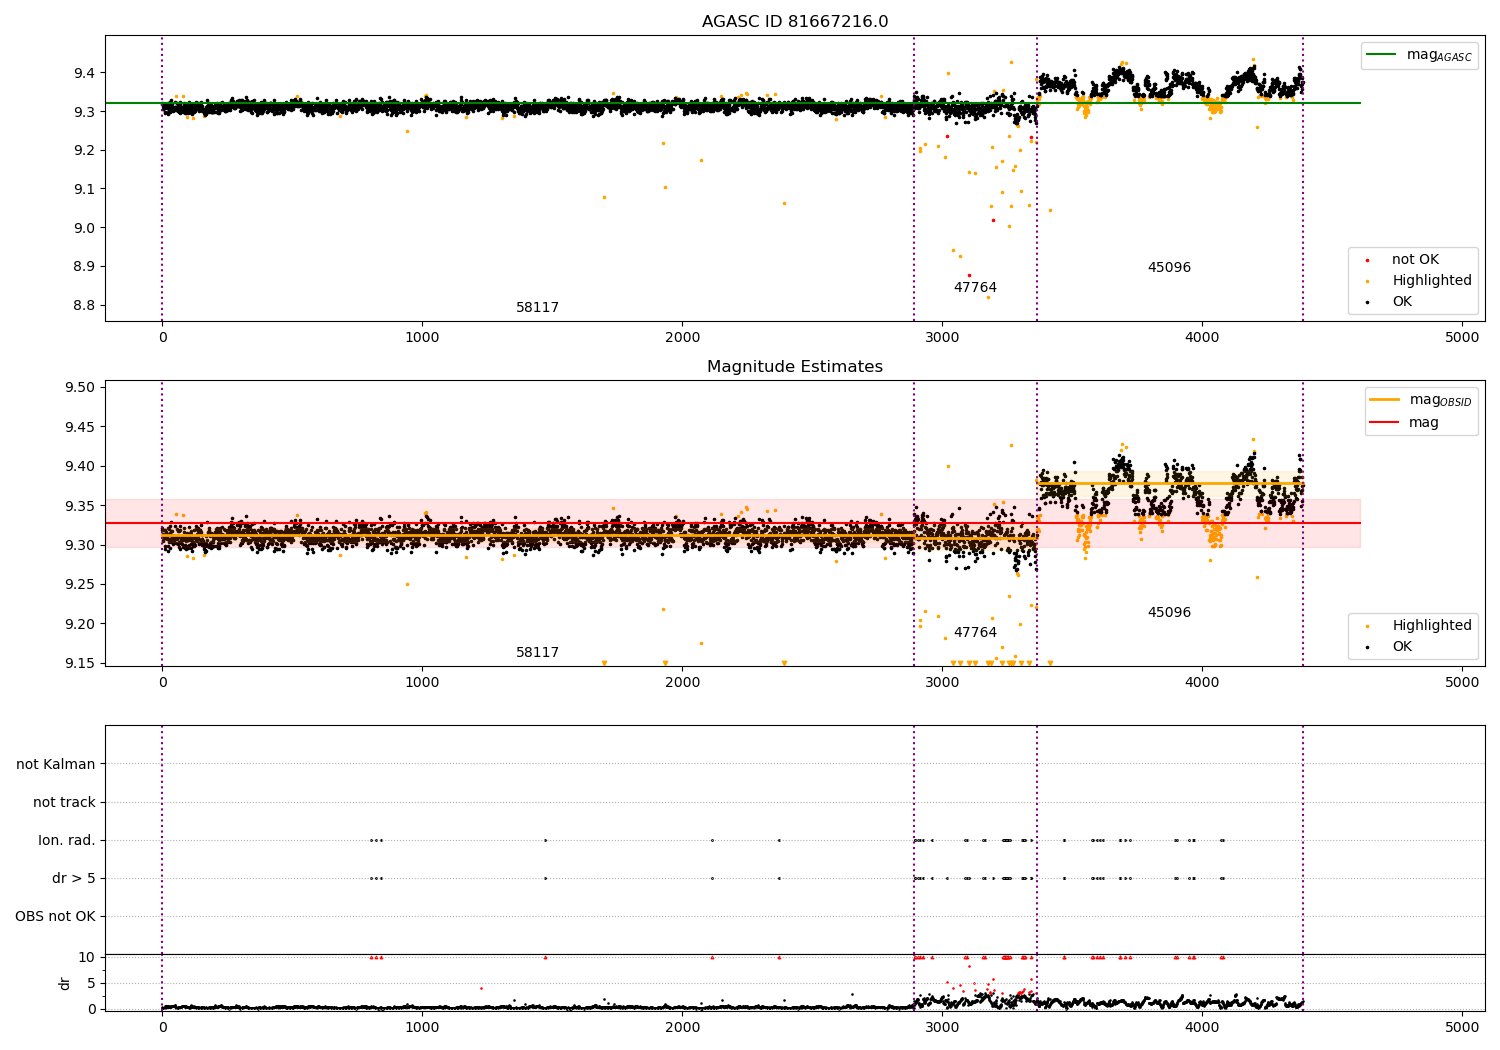Viewport: 1500px width, 1050px height.
Task: Click the "9.4" y-axis tick label
Action: [84, 73]
